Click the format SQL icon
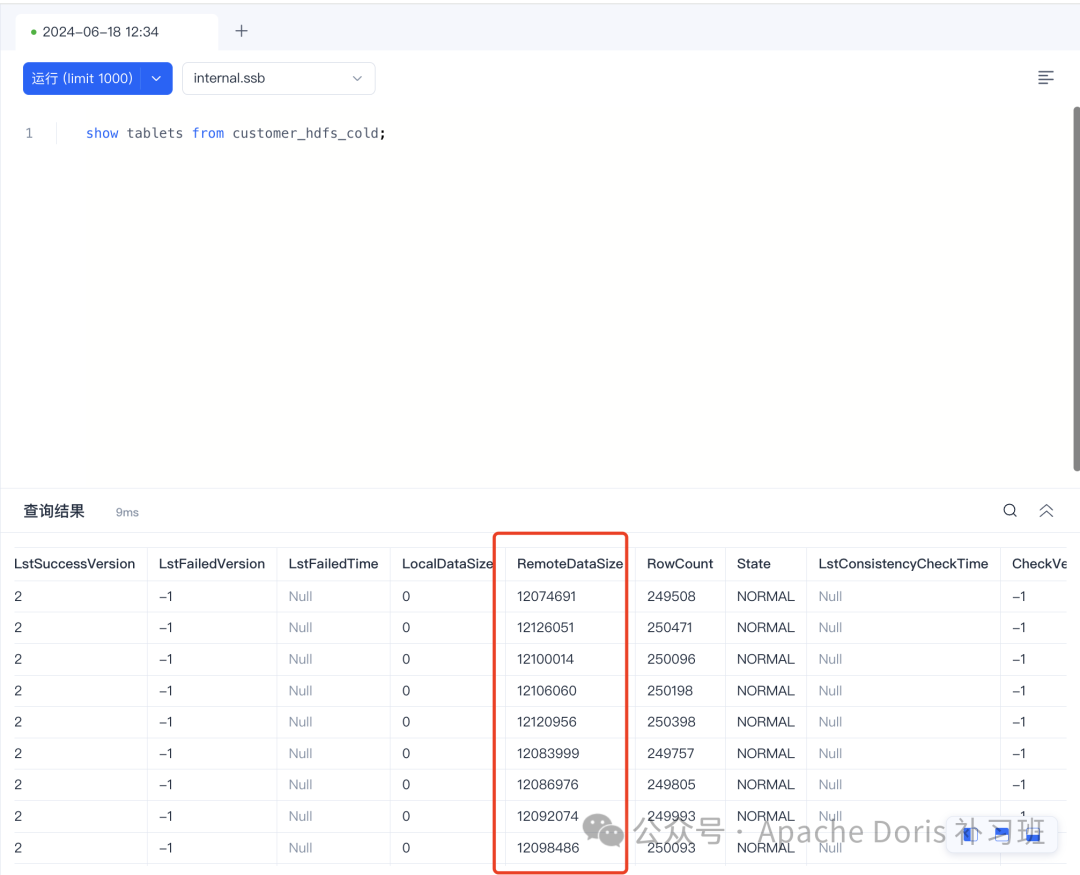This screenshot has height=875, width=1080. [x=1046, y=78]
